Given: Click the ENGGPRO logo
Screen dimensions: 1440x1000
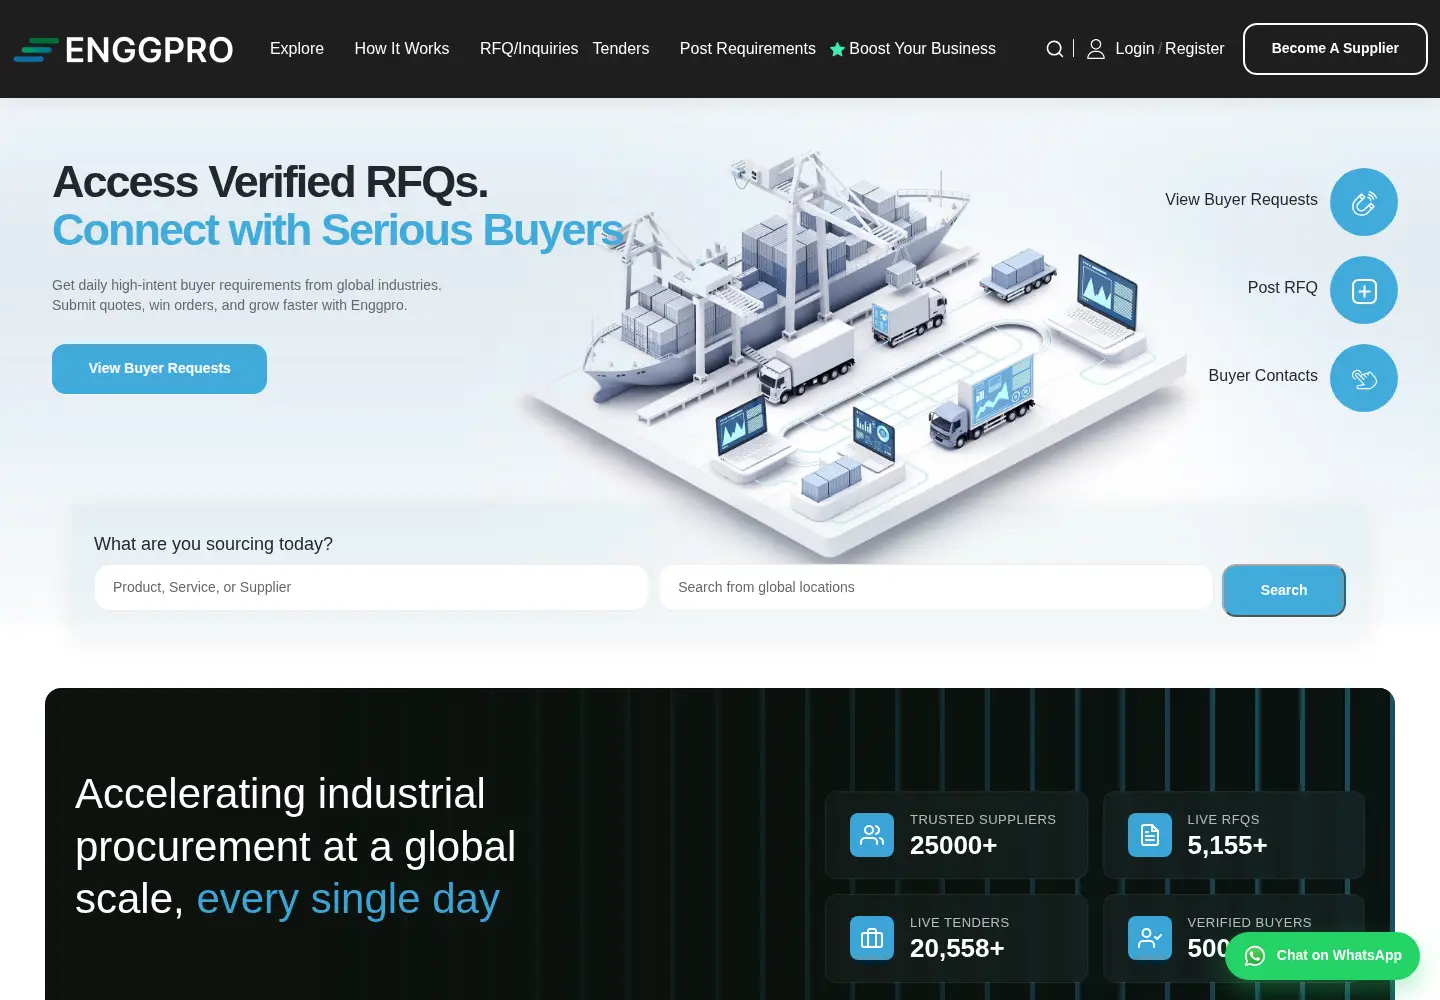Looking at the screenshot, I should click(x=123, y=49).
